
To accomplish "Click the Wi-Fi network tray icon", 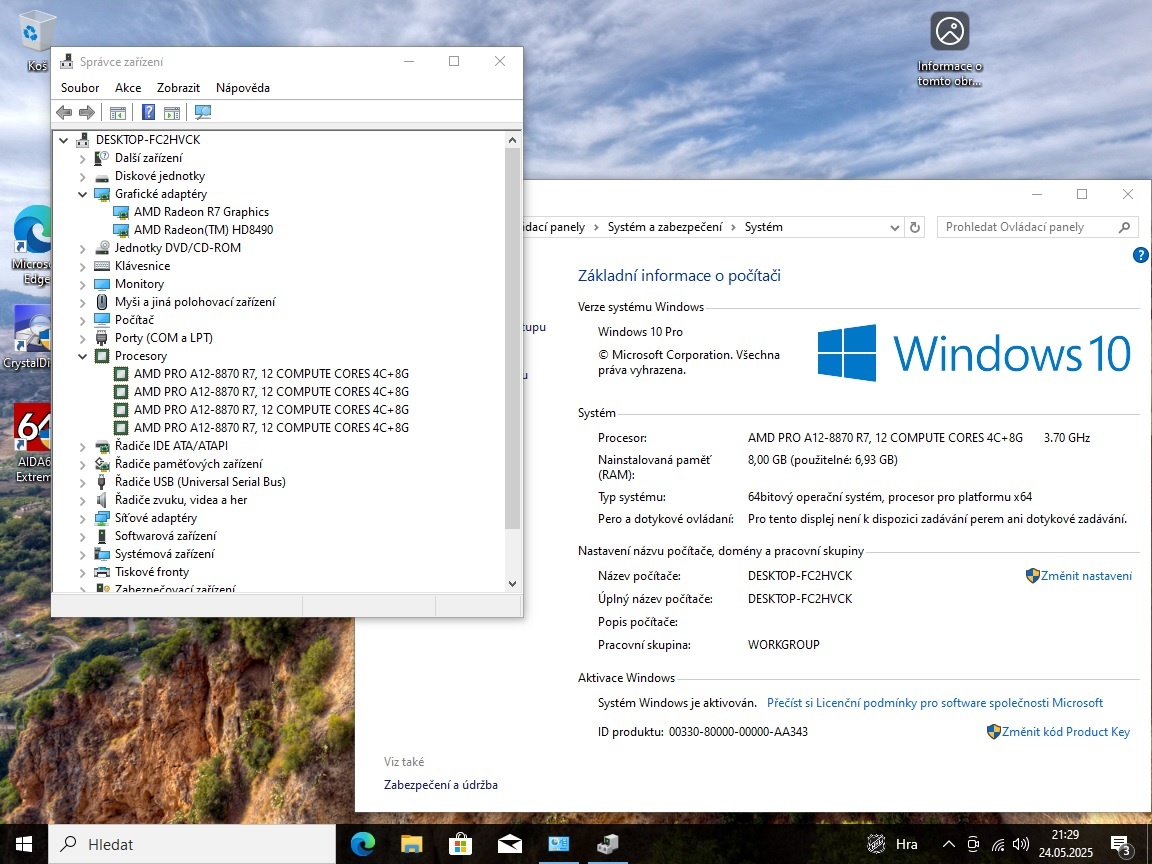I will point(998,844).
